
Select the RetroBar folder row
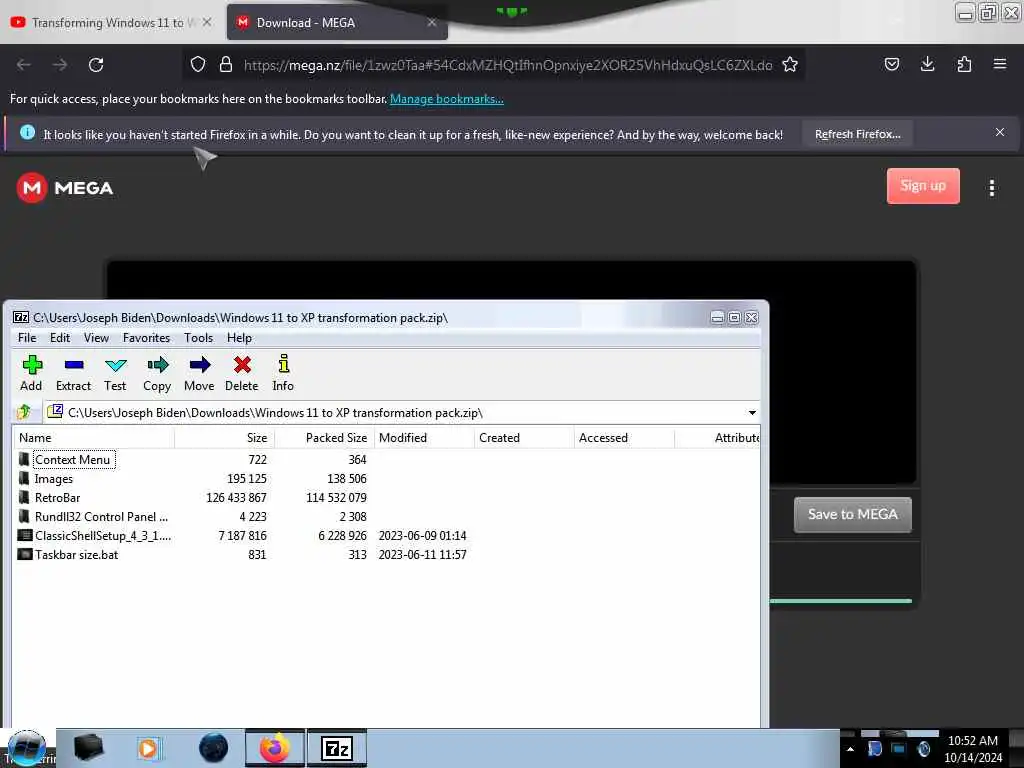pos(57,498)
